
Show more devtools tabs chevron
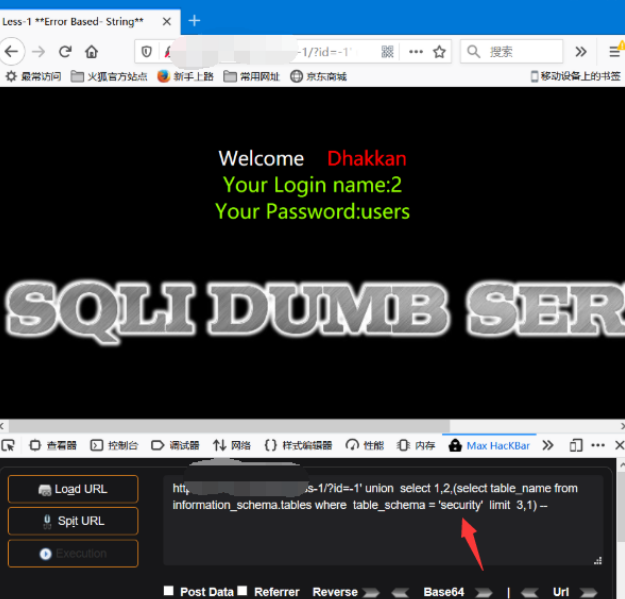548,445
